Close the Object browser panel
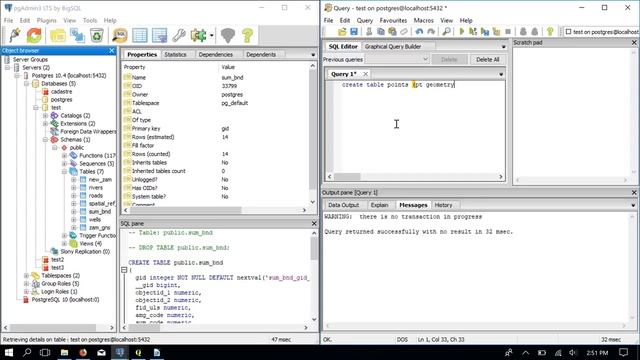This screenshot has width=640, height=360. [x=112, y=51]
